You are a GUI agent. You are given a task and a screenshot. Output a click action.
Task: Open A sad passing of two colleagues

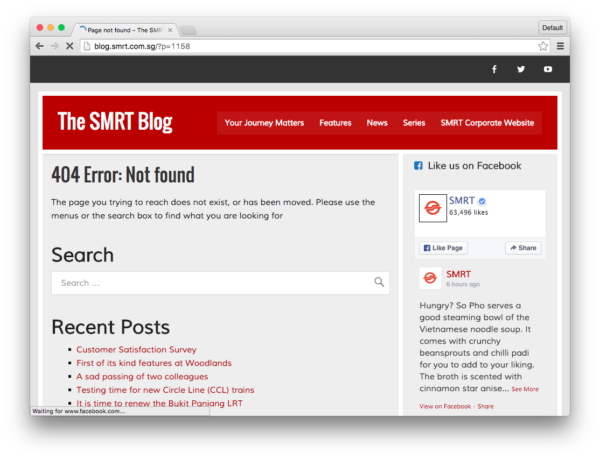[142, 376]
